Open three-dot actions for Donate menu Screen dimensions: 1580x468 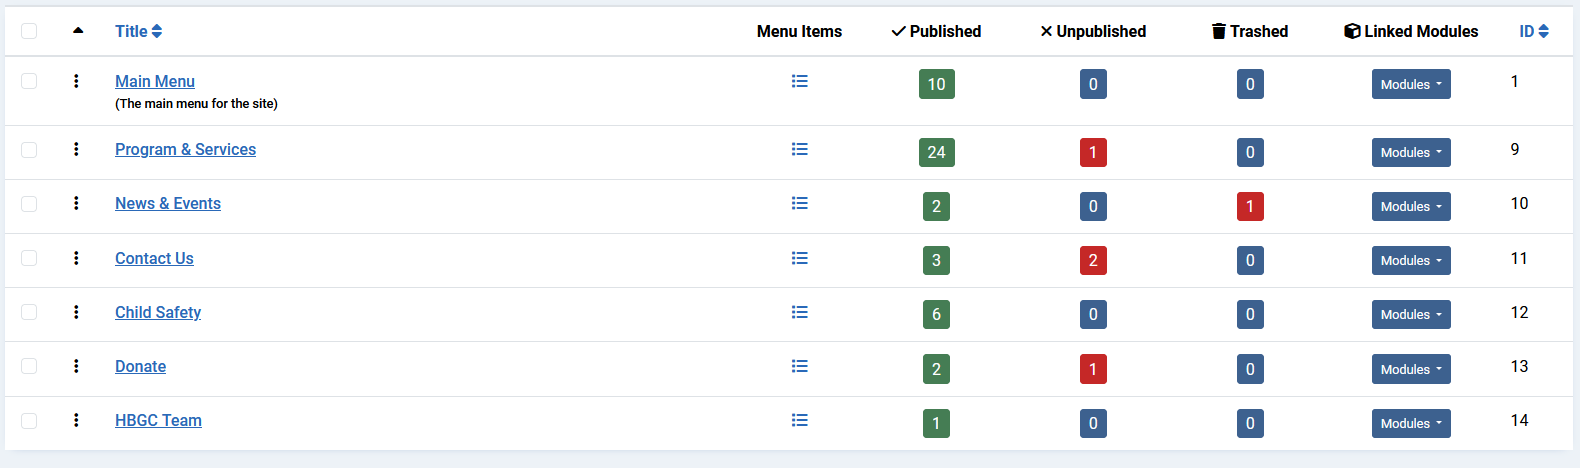76,366
